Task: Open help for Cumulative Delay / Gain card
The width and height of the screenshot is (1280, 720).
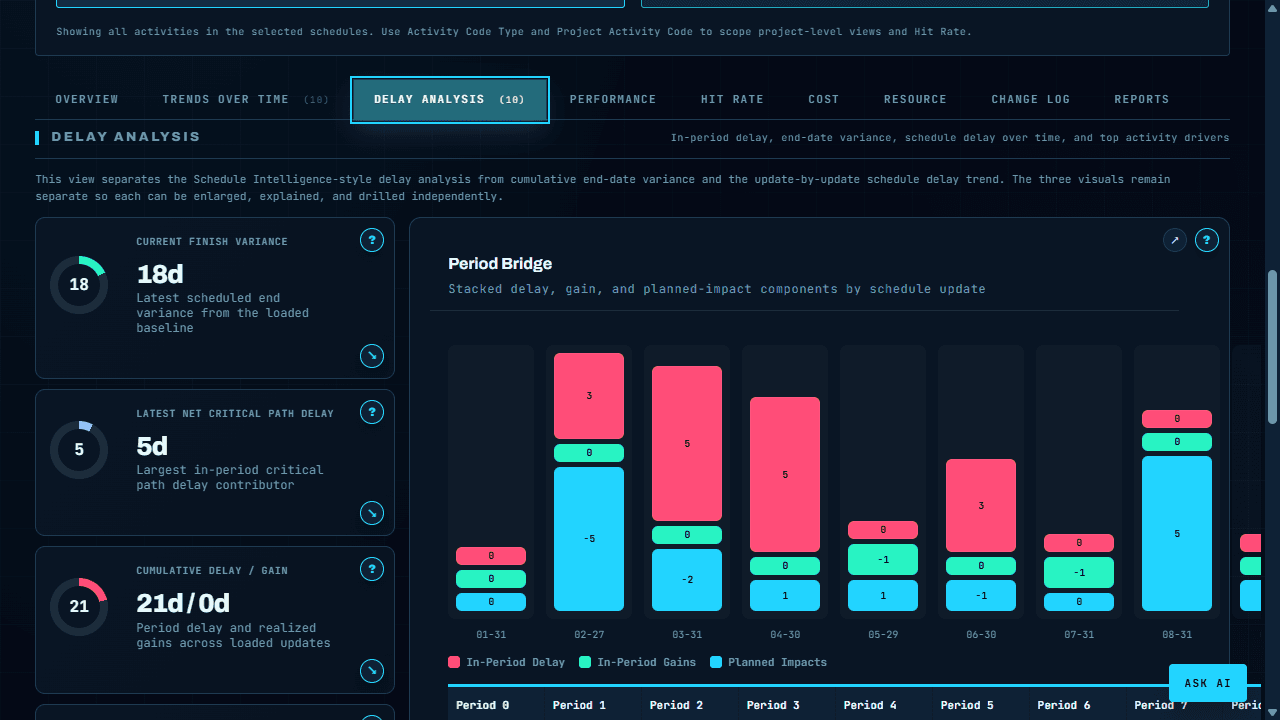Action: point(372,569)
